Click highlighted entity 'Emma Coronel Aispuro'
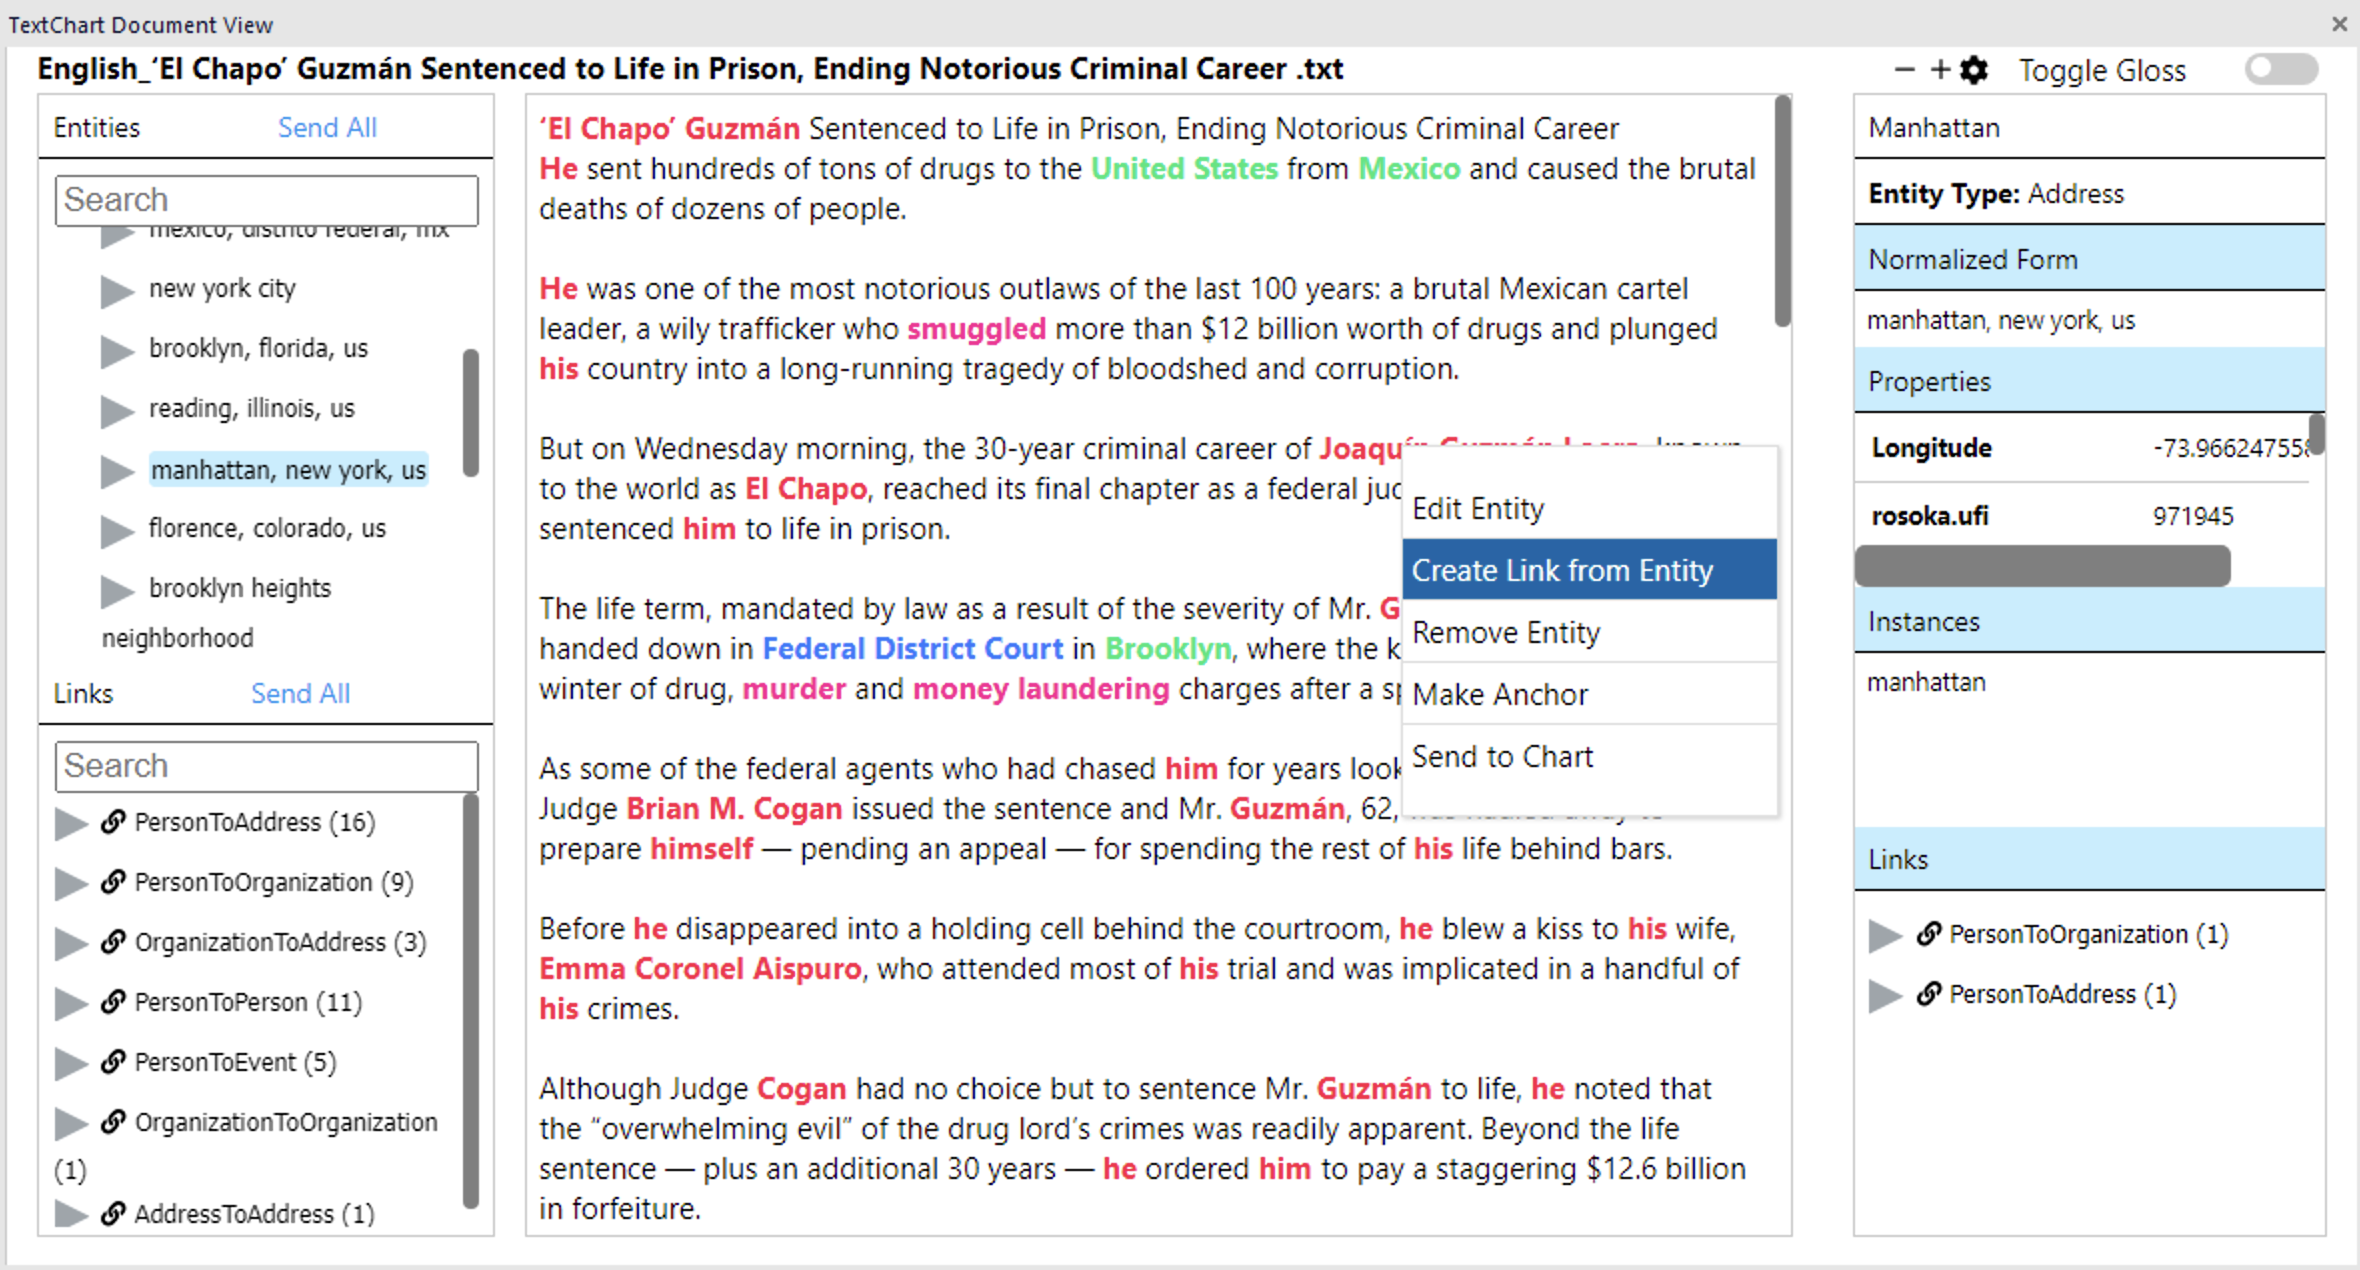The width and height of the screenshot is (2360, 1270). pyautogui.click(x=700, y=969)
